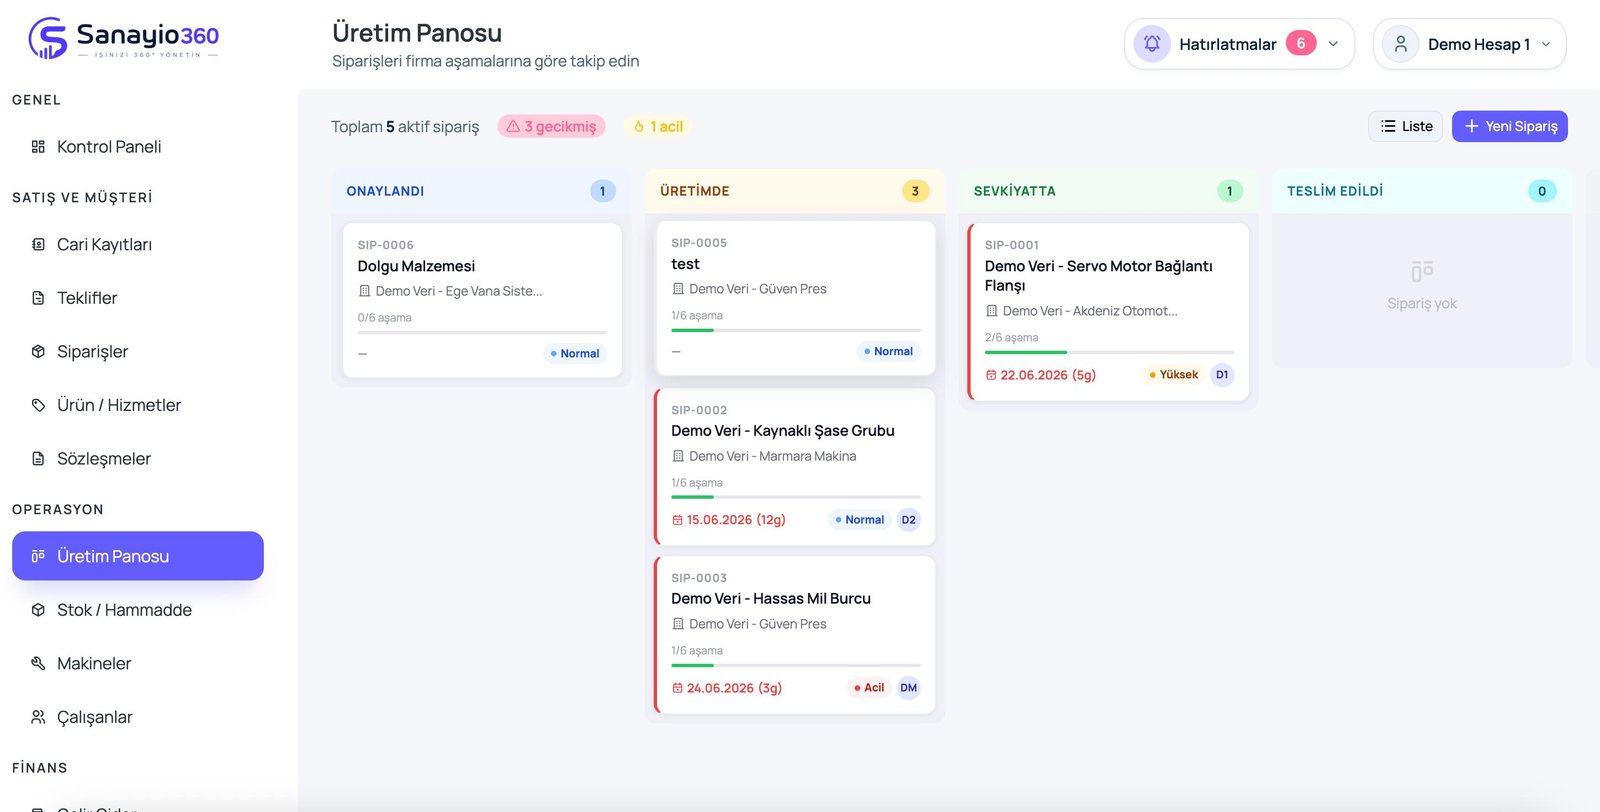The width and height of the screenshot is (1600, 812).
Task: Click the Hatırlatmalar bell icon
Action: [x=1152, y=44]
